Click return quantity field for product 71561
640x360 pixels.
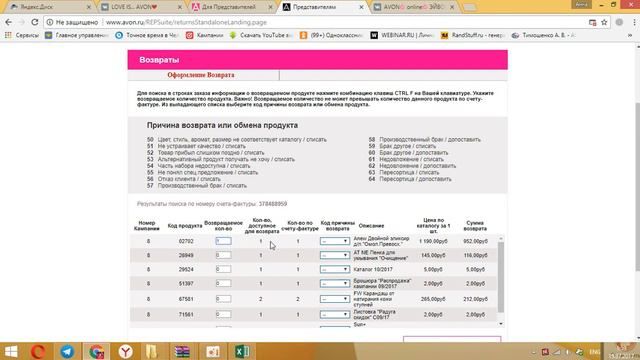(x=223, y=314)
